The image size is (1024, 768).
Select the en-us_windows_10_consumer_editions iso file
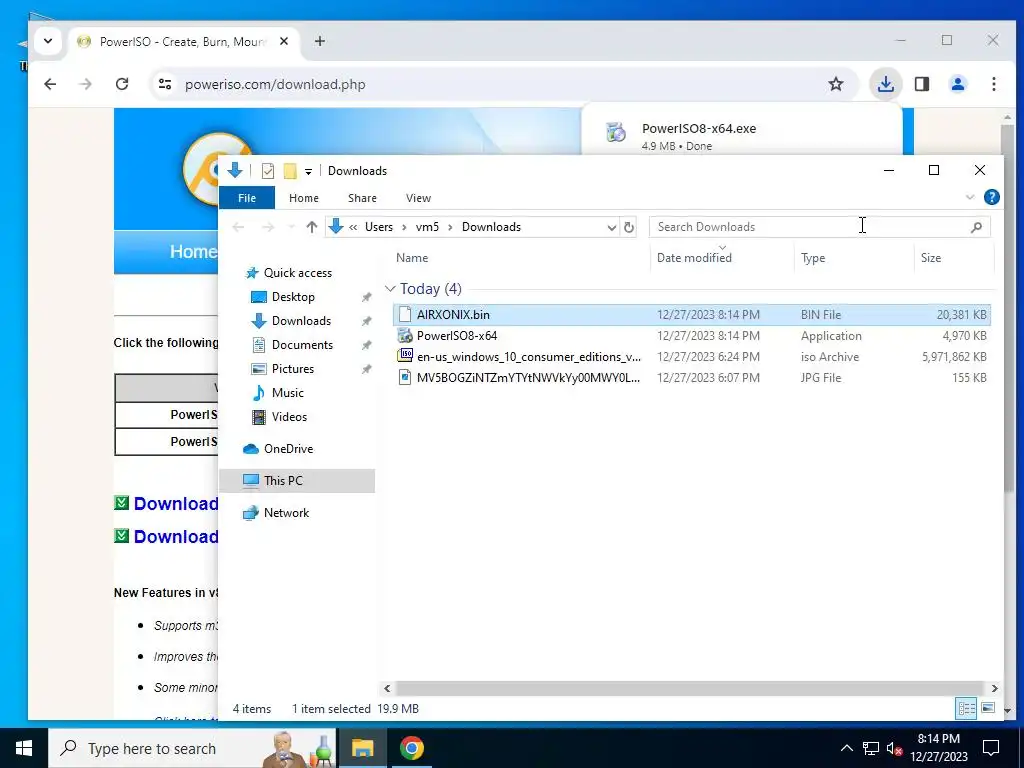tap(692, 357)
